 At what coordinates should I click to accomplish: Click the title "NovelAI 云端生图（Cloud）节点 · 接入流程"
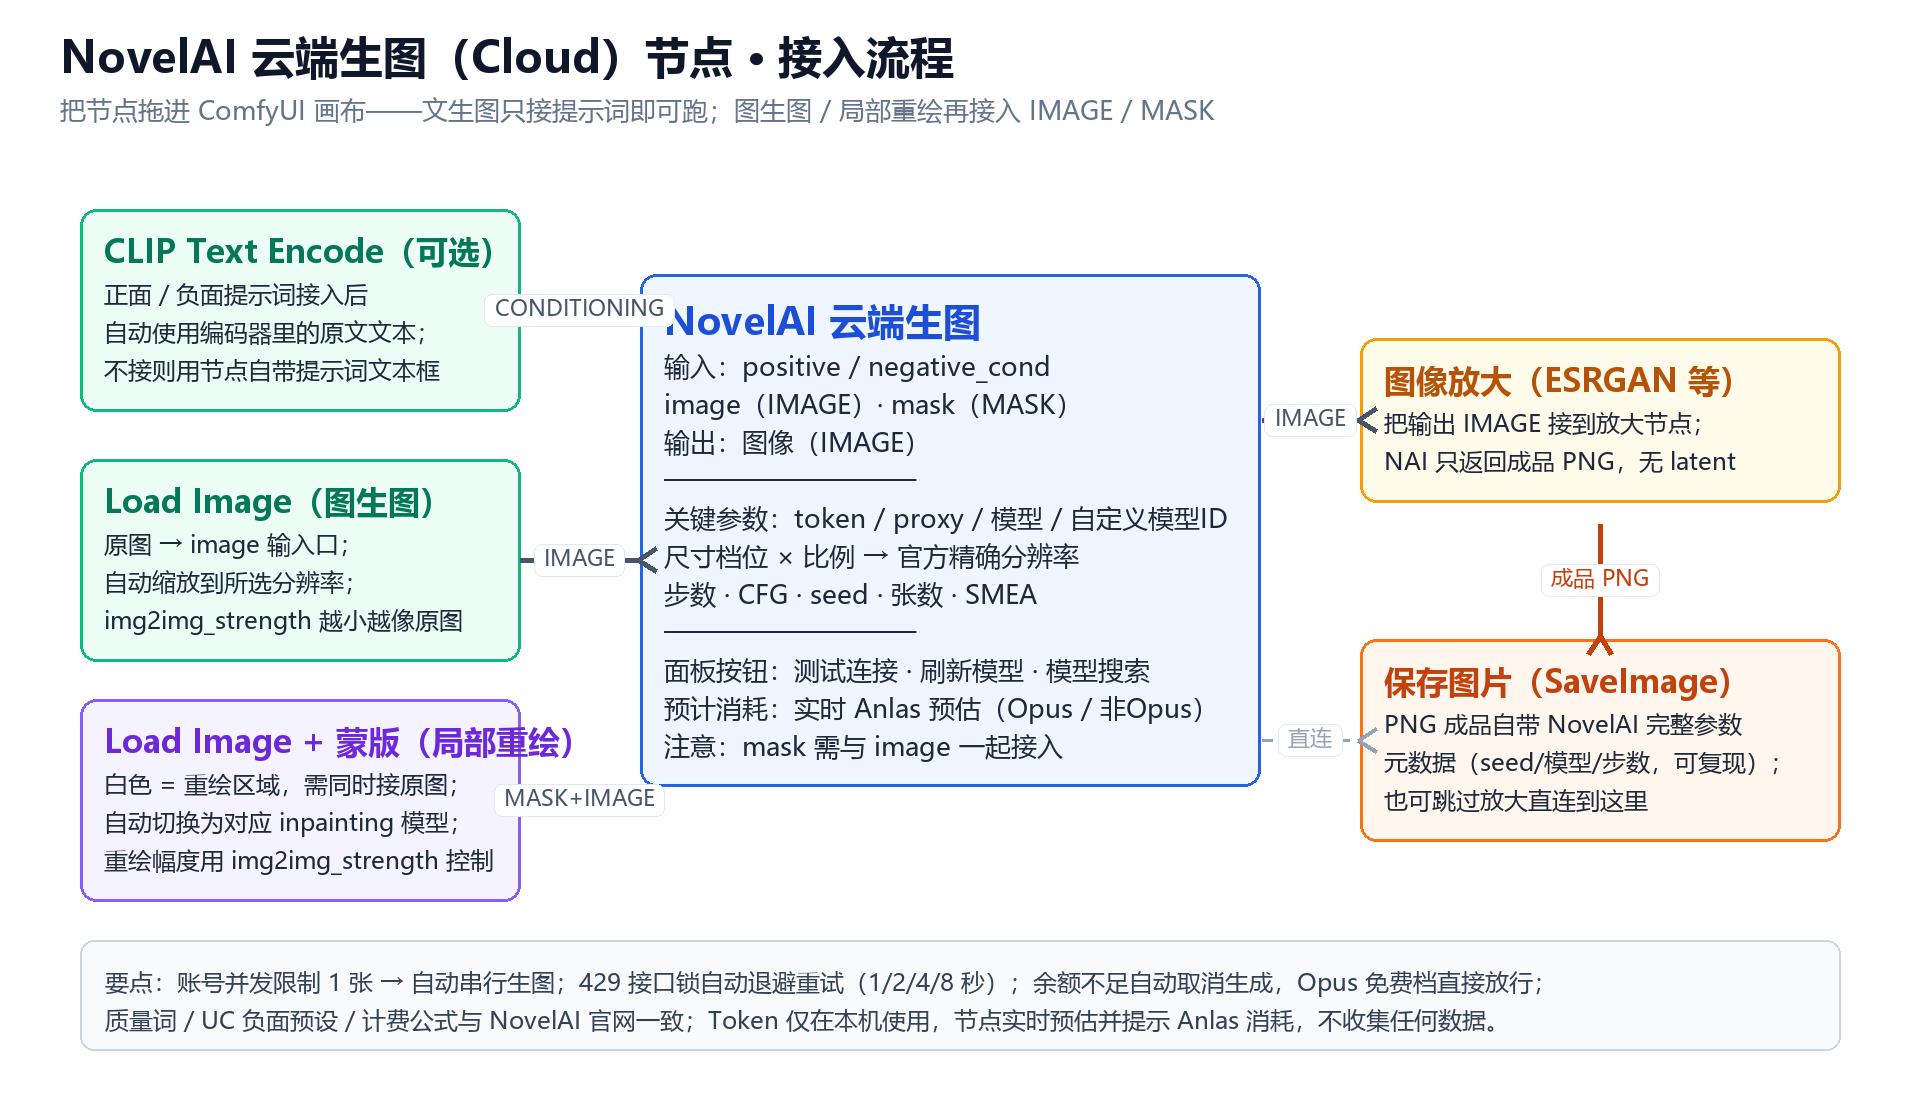[x=507, y=58]
